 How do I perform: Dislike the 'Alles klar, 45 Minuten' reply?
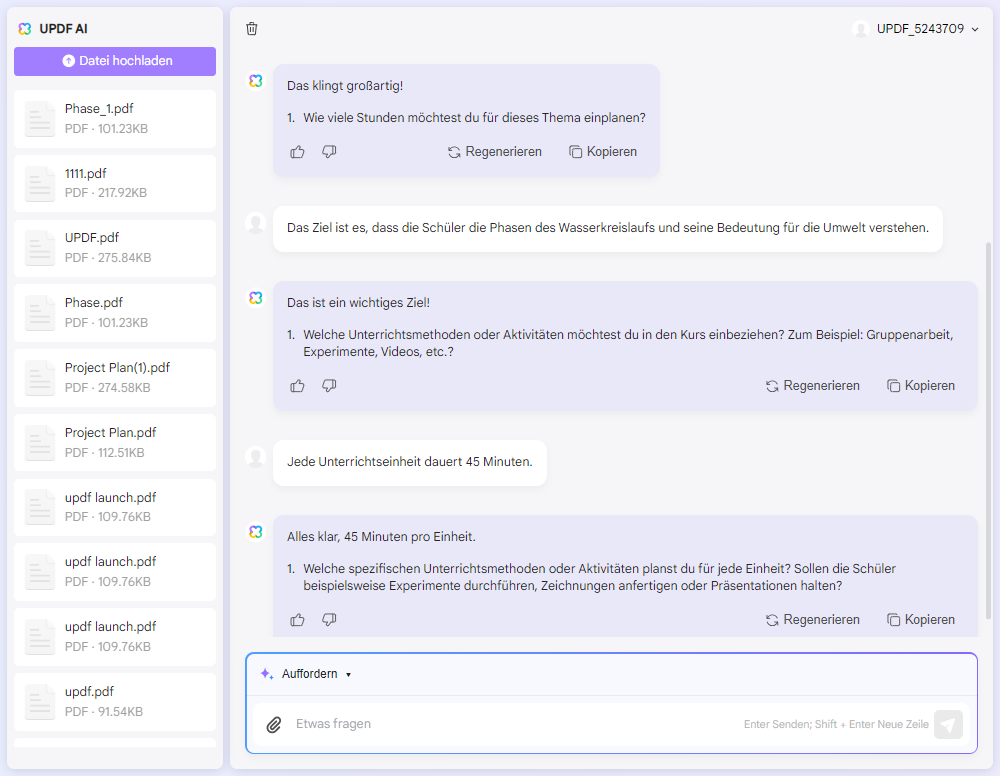pos(329,620)
